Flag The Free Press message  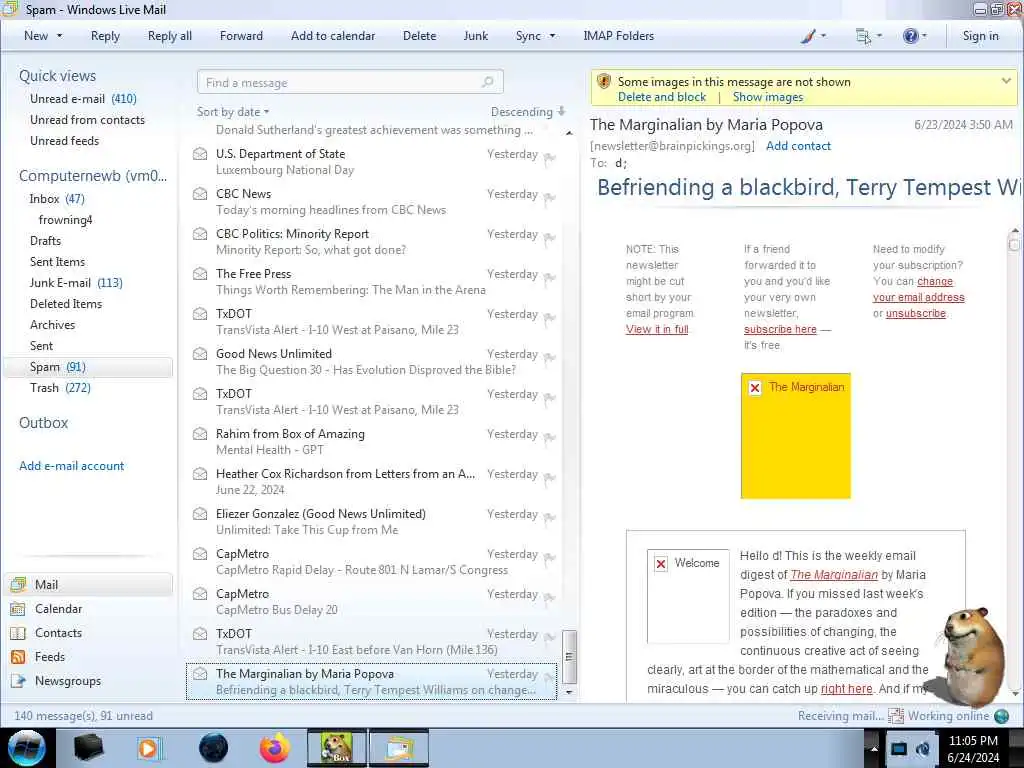point(550,278)
